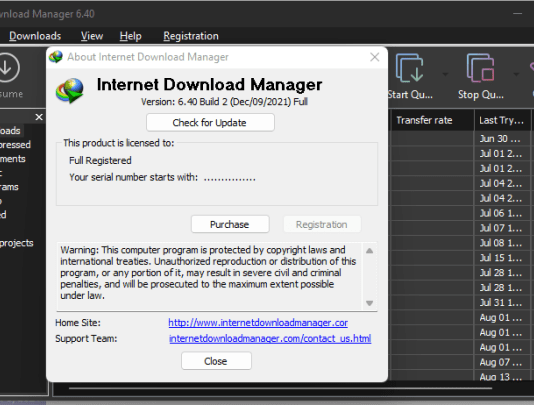Image resolution: width=534 pixels, height=405 pixels.
Task: Open the Support Team contact link
Action: [270, 339]
